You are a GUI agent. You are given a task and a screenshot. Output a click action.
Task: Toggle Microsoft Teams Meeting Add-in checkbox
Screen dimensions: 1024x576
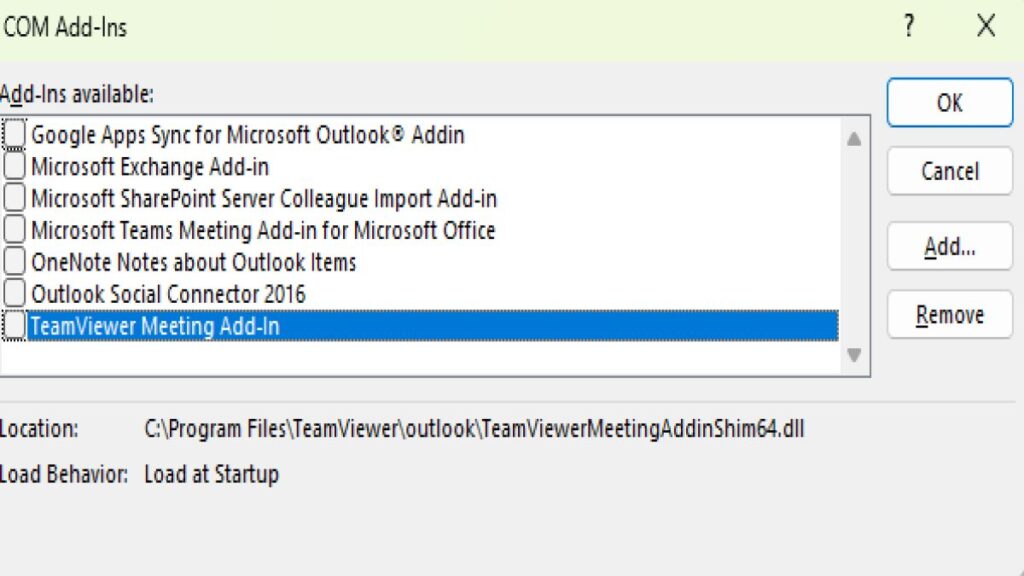click(15, 230)
